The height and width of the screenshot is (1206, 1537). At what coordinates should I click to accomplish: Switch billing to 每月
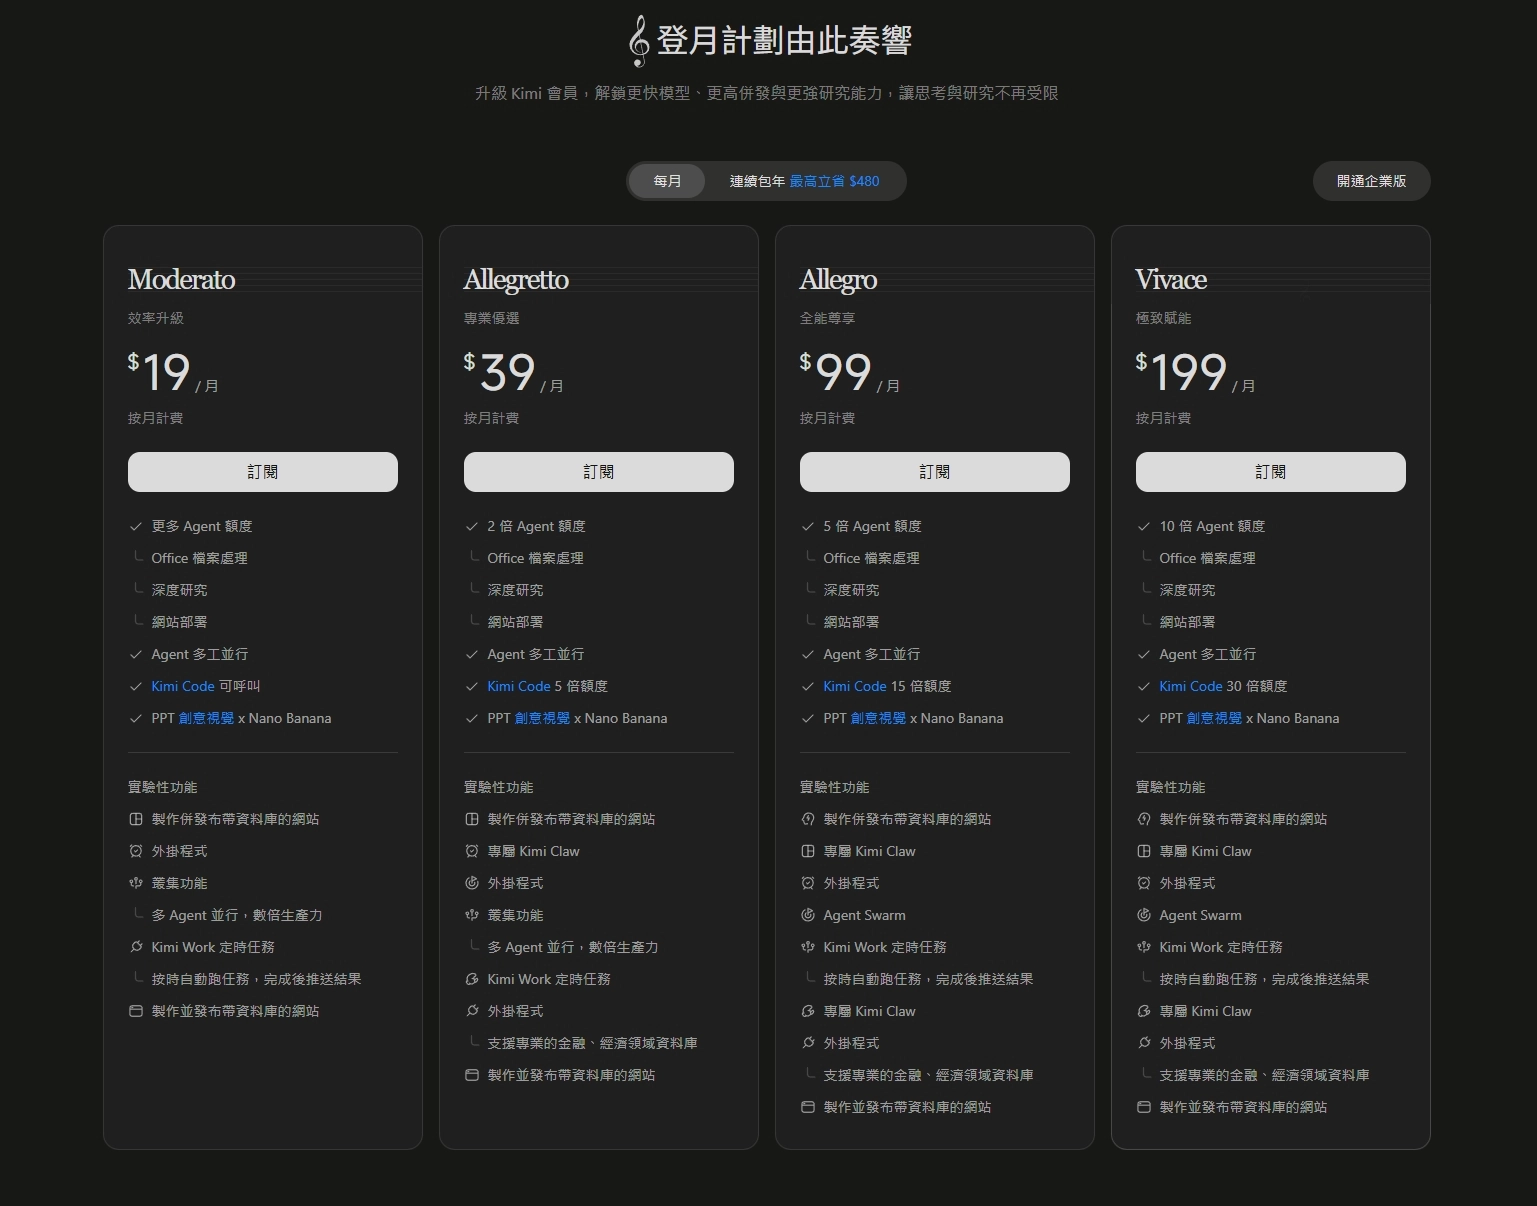(x=667, y=181)
